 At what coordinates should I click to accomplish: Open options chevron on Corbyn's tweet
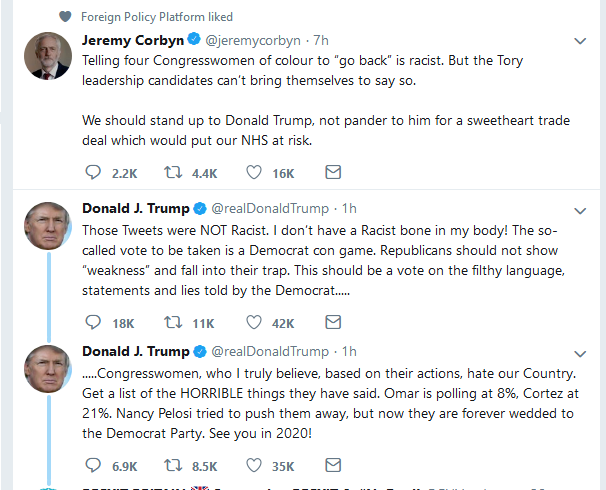[579, 41]
